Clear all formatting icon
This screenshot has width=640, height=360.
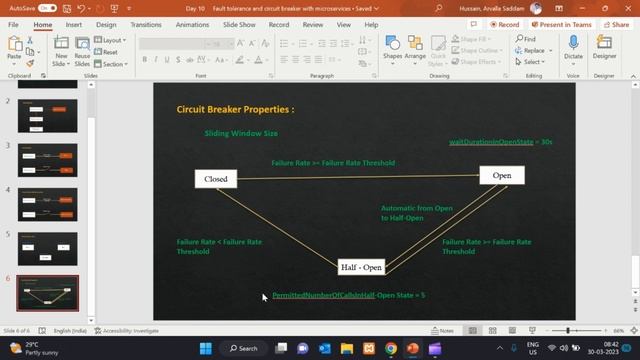click(x=265, y=43)
